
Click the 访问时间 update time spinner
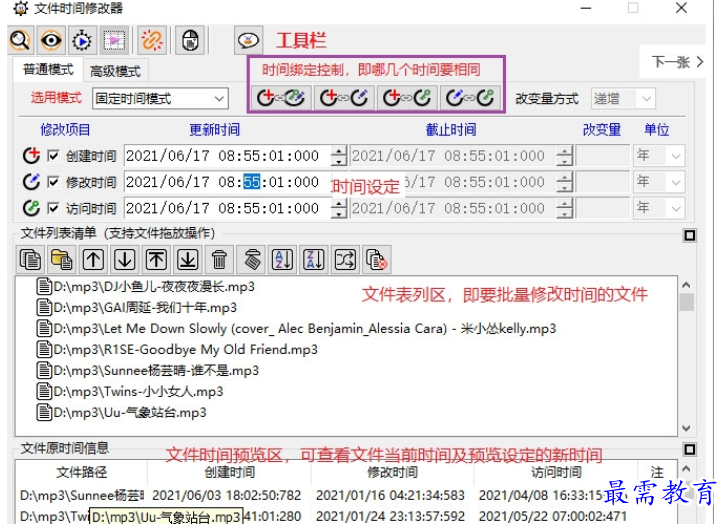pyautogui.click(x=339, y=209)
